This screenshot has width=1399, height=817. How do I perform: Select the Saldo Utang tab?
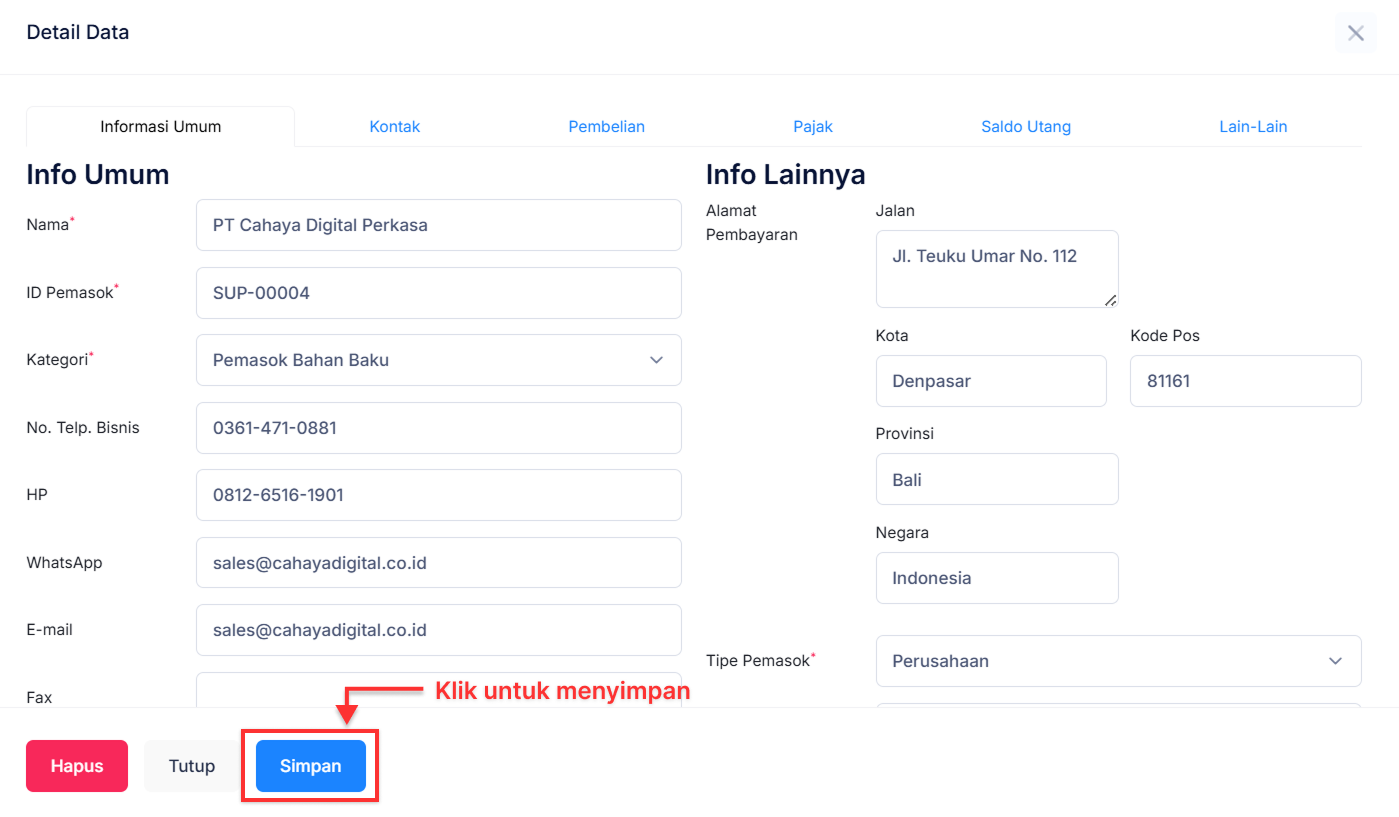pos(1025,127)
